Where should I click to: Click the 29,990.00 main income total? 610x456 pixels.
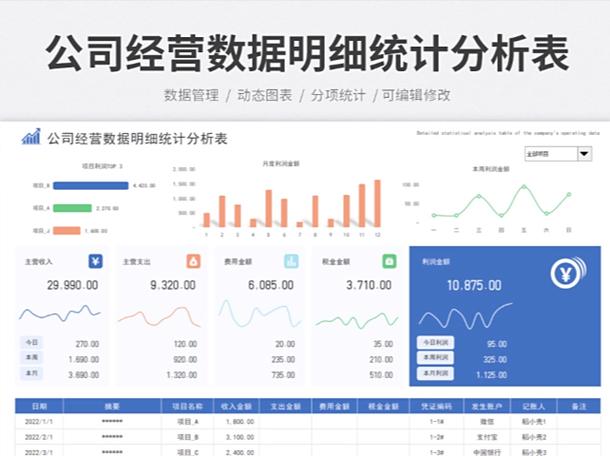click(72, 285)
